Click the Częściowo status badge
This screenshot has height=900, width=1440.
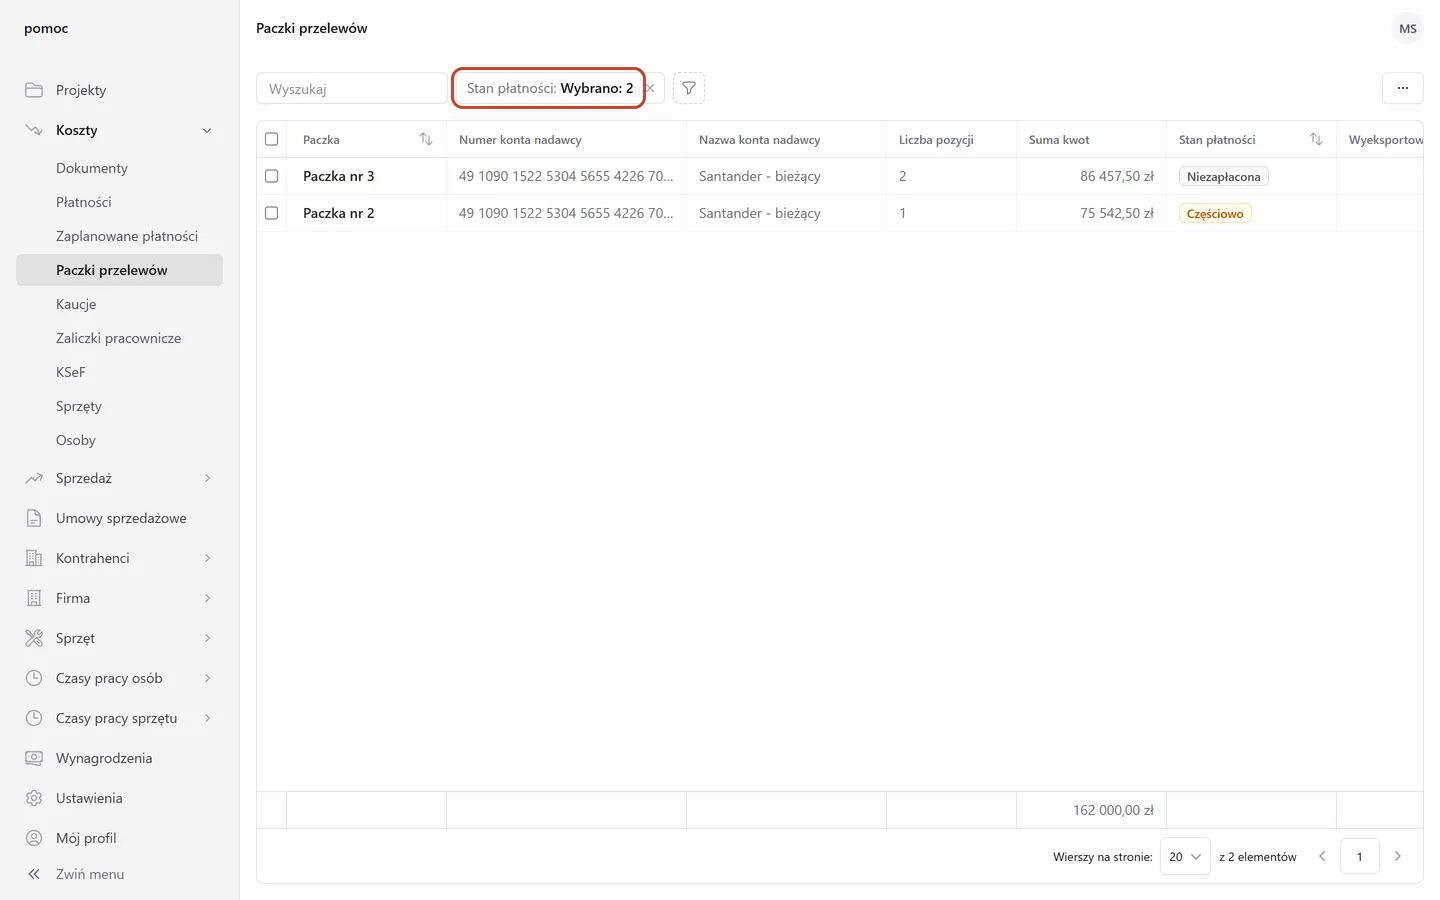[1215, 214]
